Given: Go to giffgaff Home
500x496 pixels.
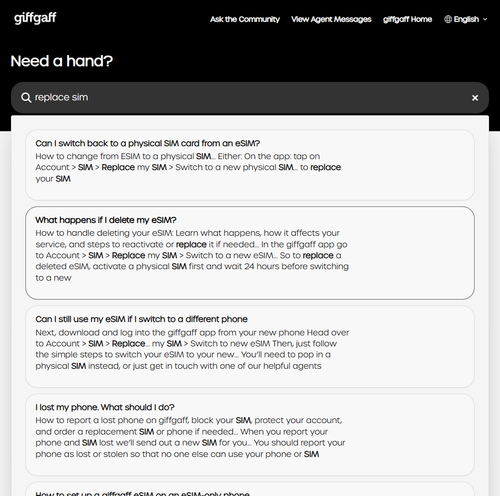Looking at the screenshot, I should 407,19.
